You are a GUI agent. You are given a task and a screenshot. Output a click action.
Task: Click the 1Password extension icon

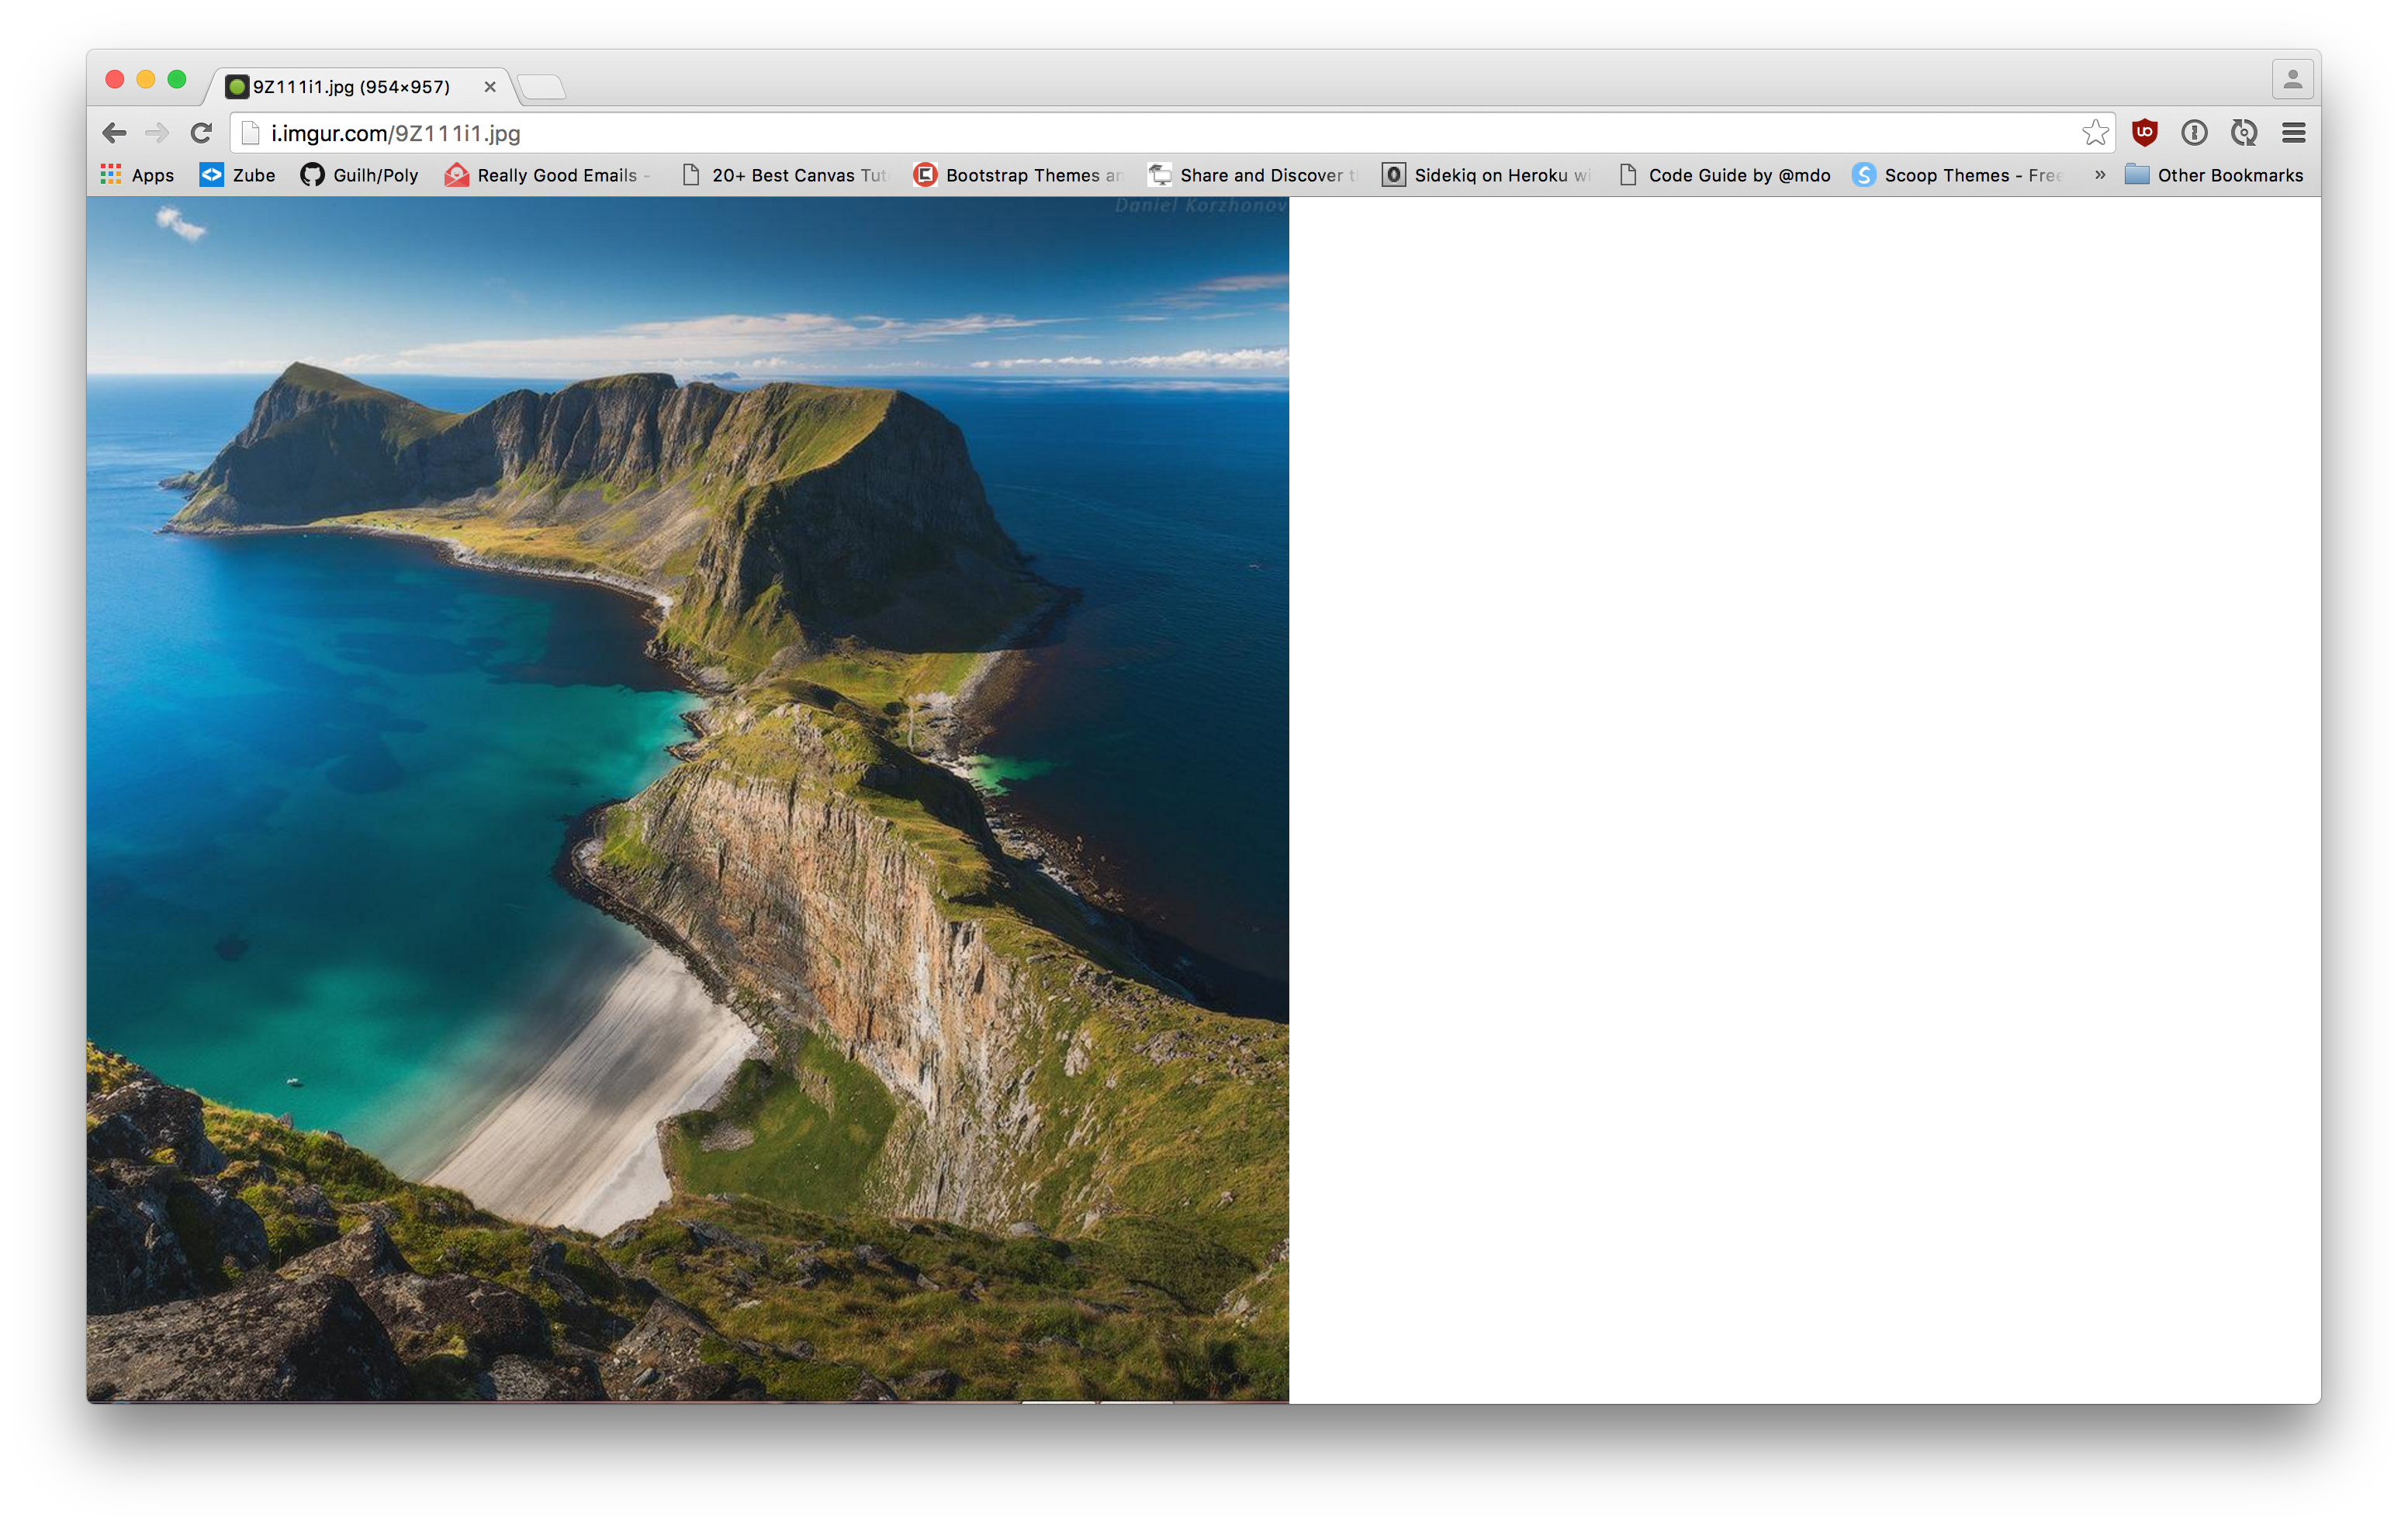[2194, 133]
